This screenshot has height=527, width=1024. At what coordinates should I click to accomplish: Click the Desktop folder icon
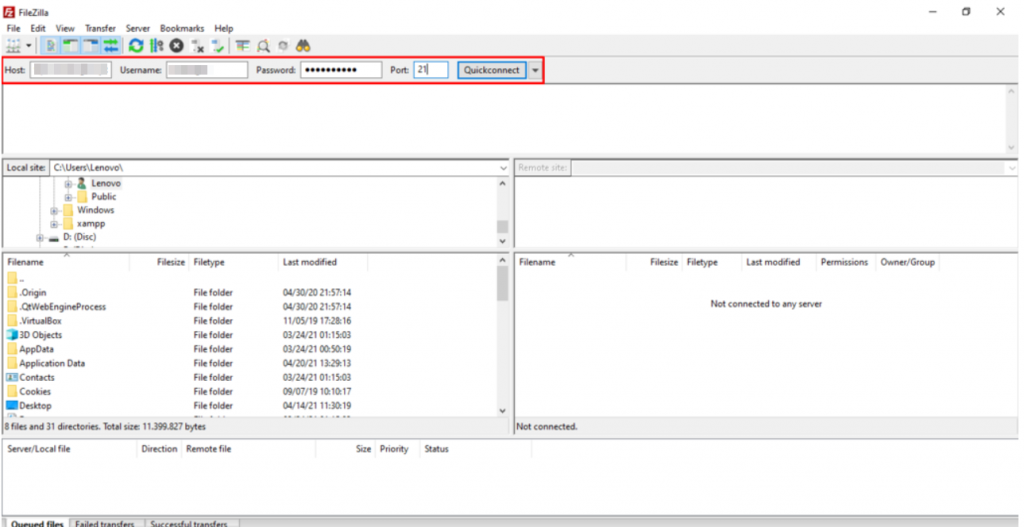point(12,406)
